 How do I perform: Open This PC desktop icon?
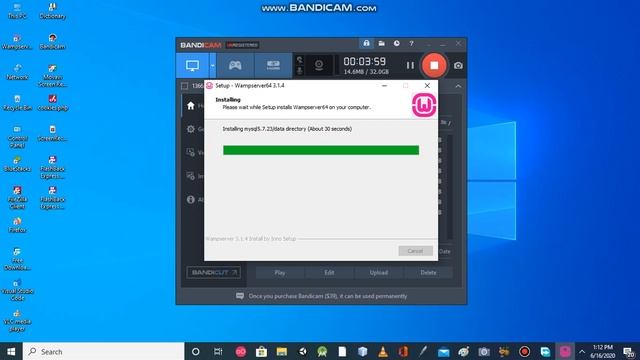point(17,11)
